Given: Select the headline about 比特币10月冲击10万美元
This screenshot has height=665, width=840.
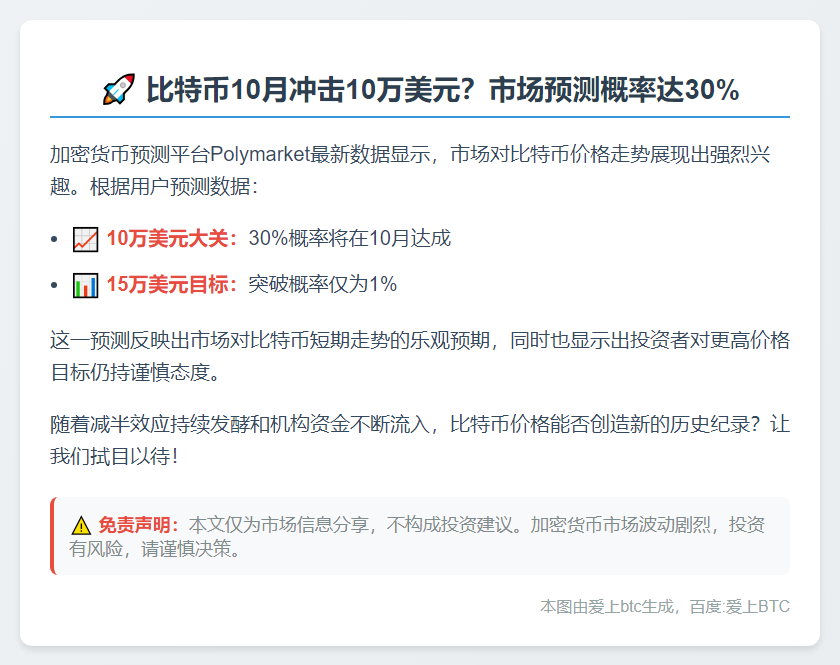Looking at the screenshot, I should coord(442,91).
